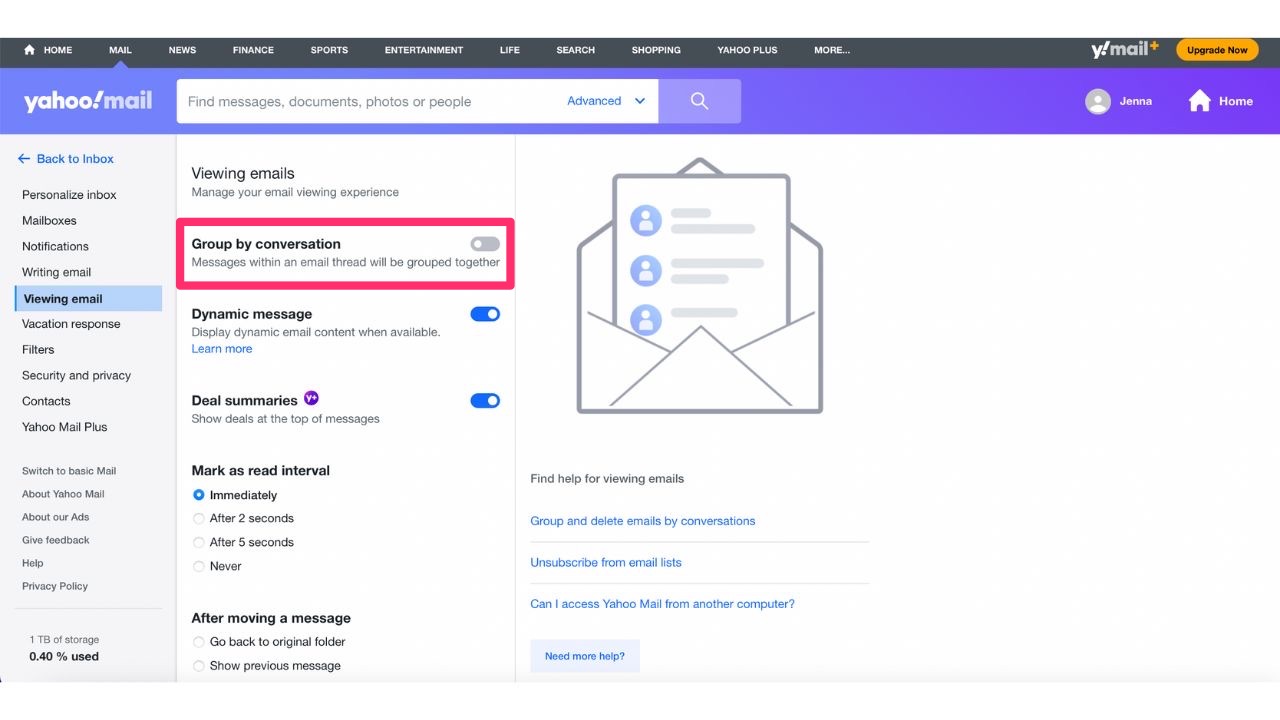Open Filters settings
The height and width of the screenshot is (720, 1280).
(38, 350)
